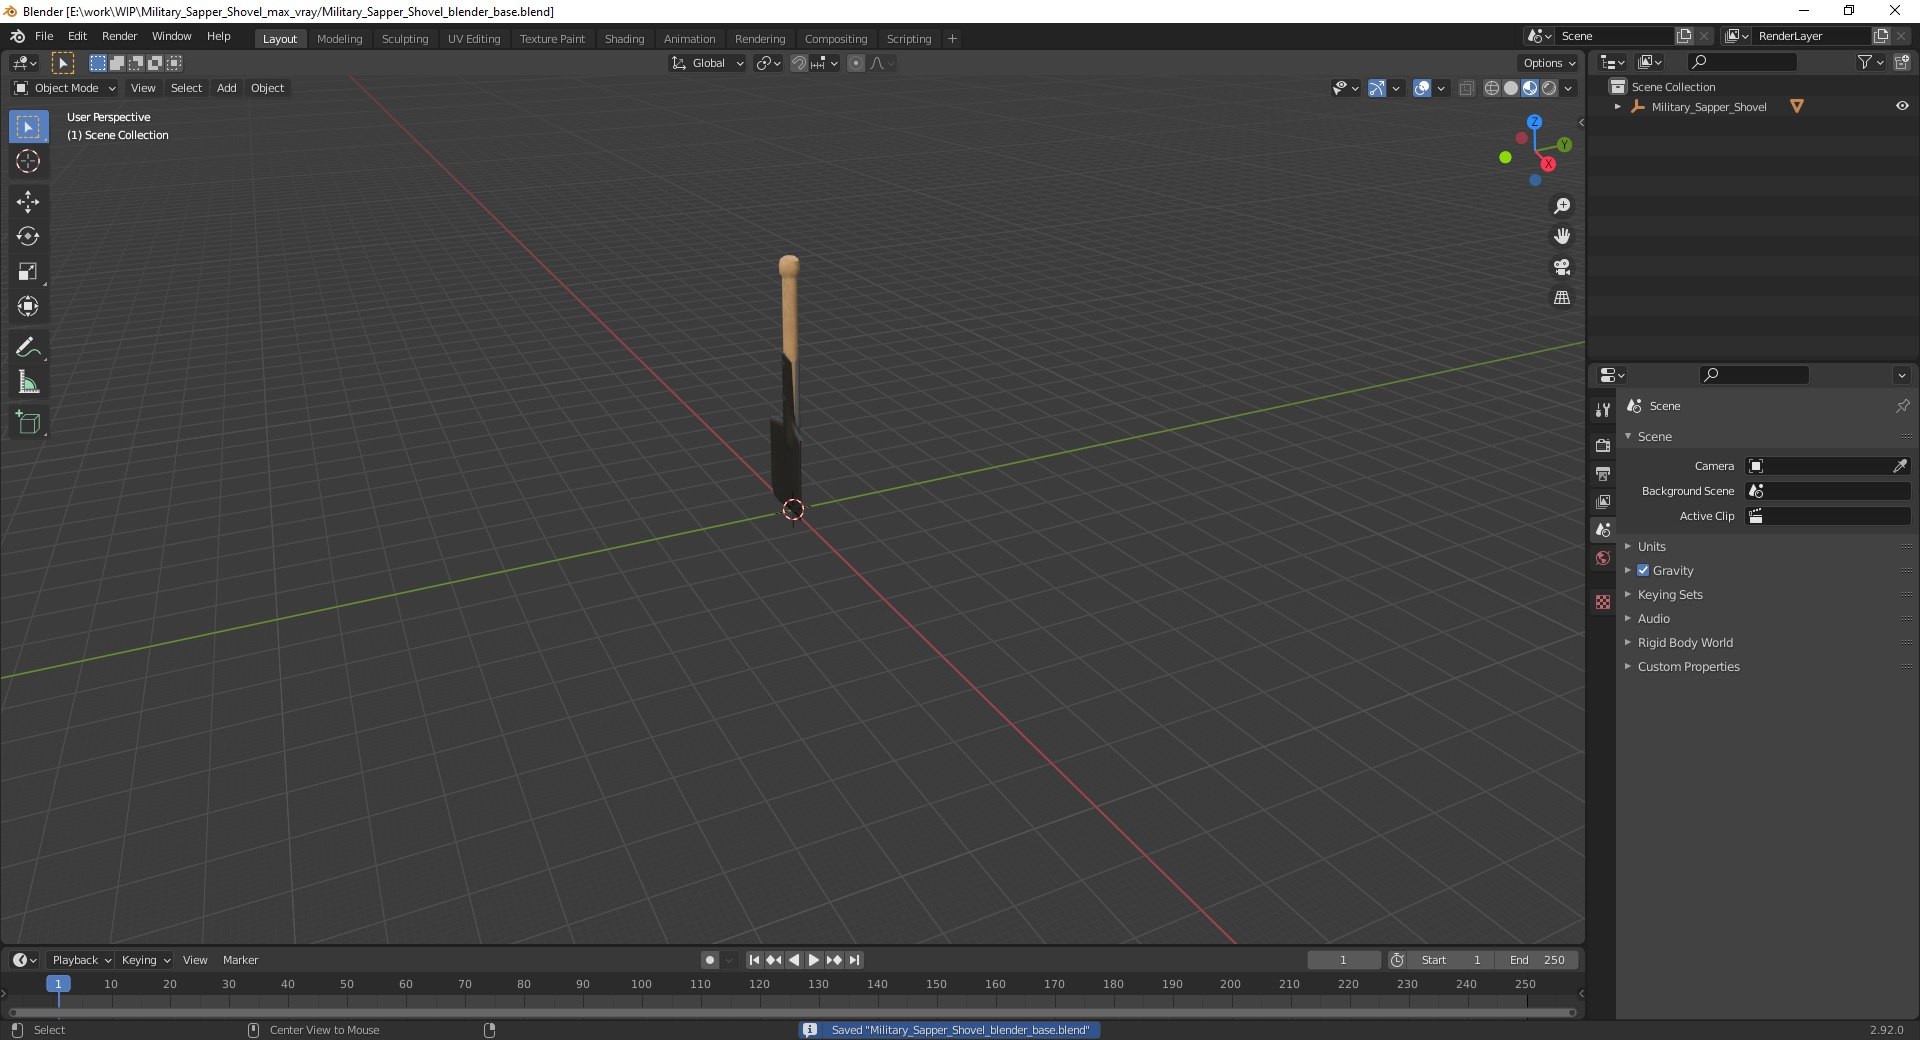This screenshot has width=1920, height=1040.
Task: Pin the Scene properties panel
Action: [x=1902, y=406]
